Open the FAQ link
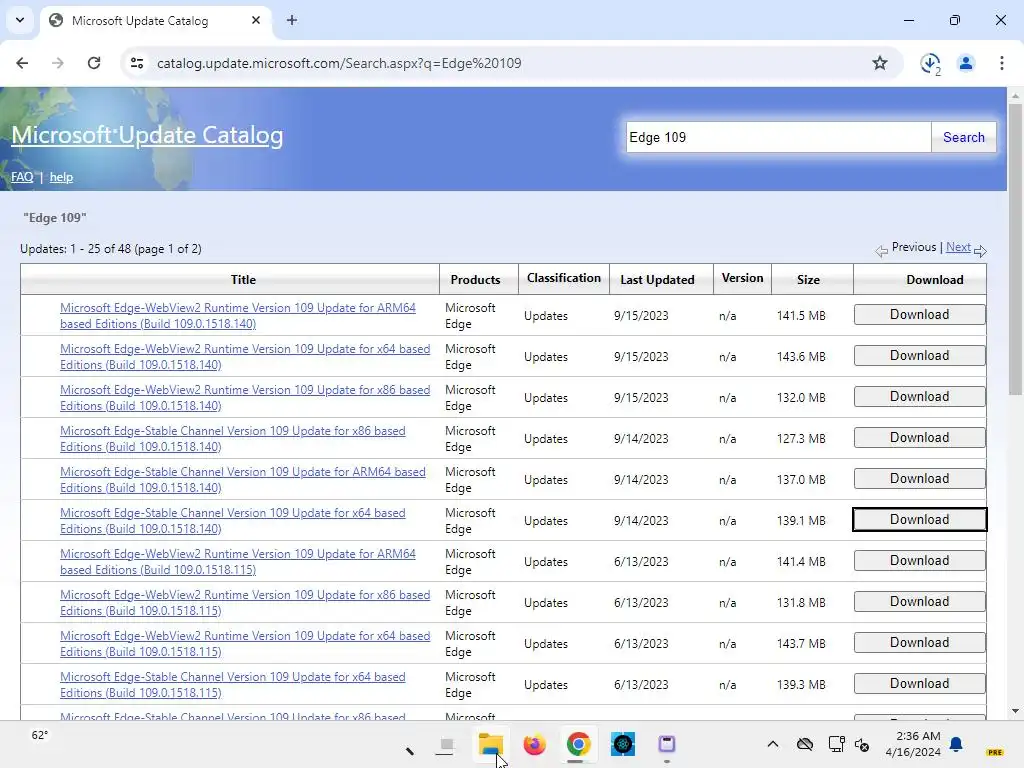This screenshot has width=1024, height=768. tap(22, 177)
